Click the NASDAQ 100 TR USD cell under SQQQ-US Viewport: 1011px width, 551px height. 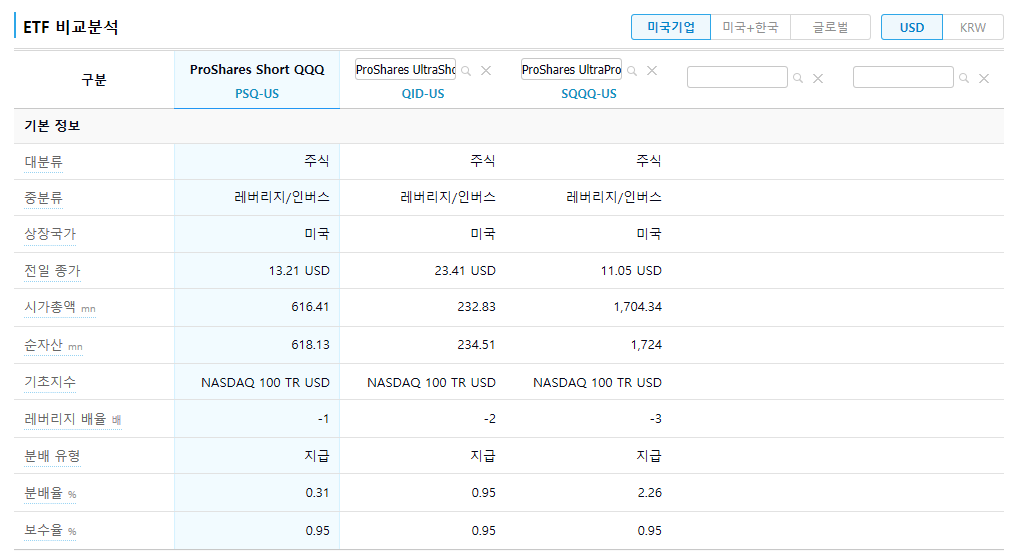(x=598, y=383)
